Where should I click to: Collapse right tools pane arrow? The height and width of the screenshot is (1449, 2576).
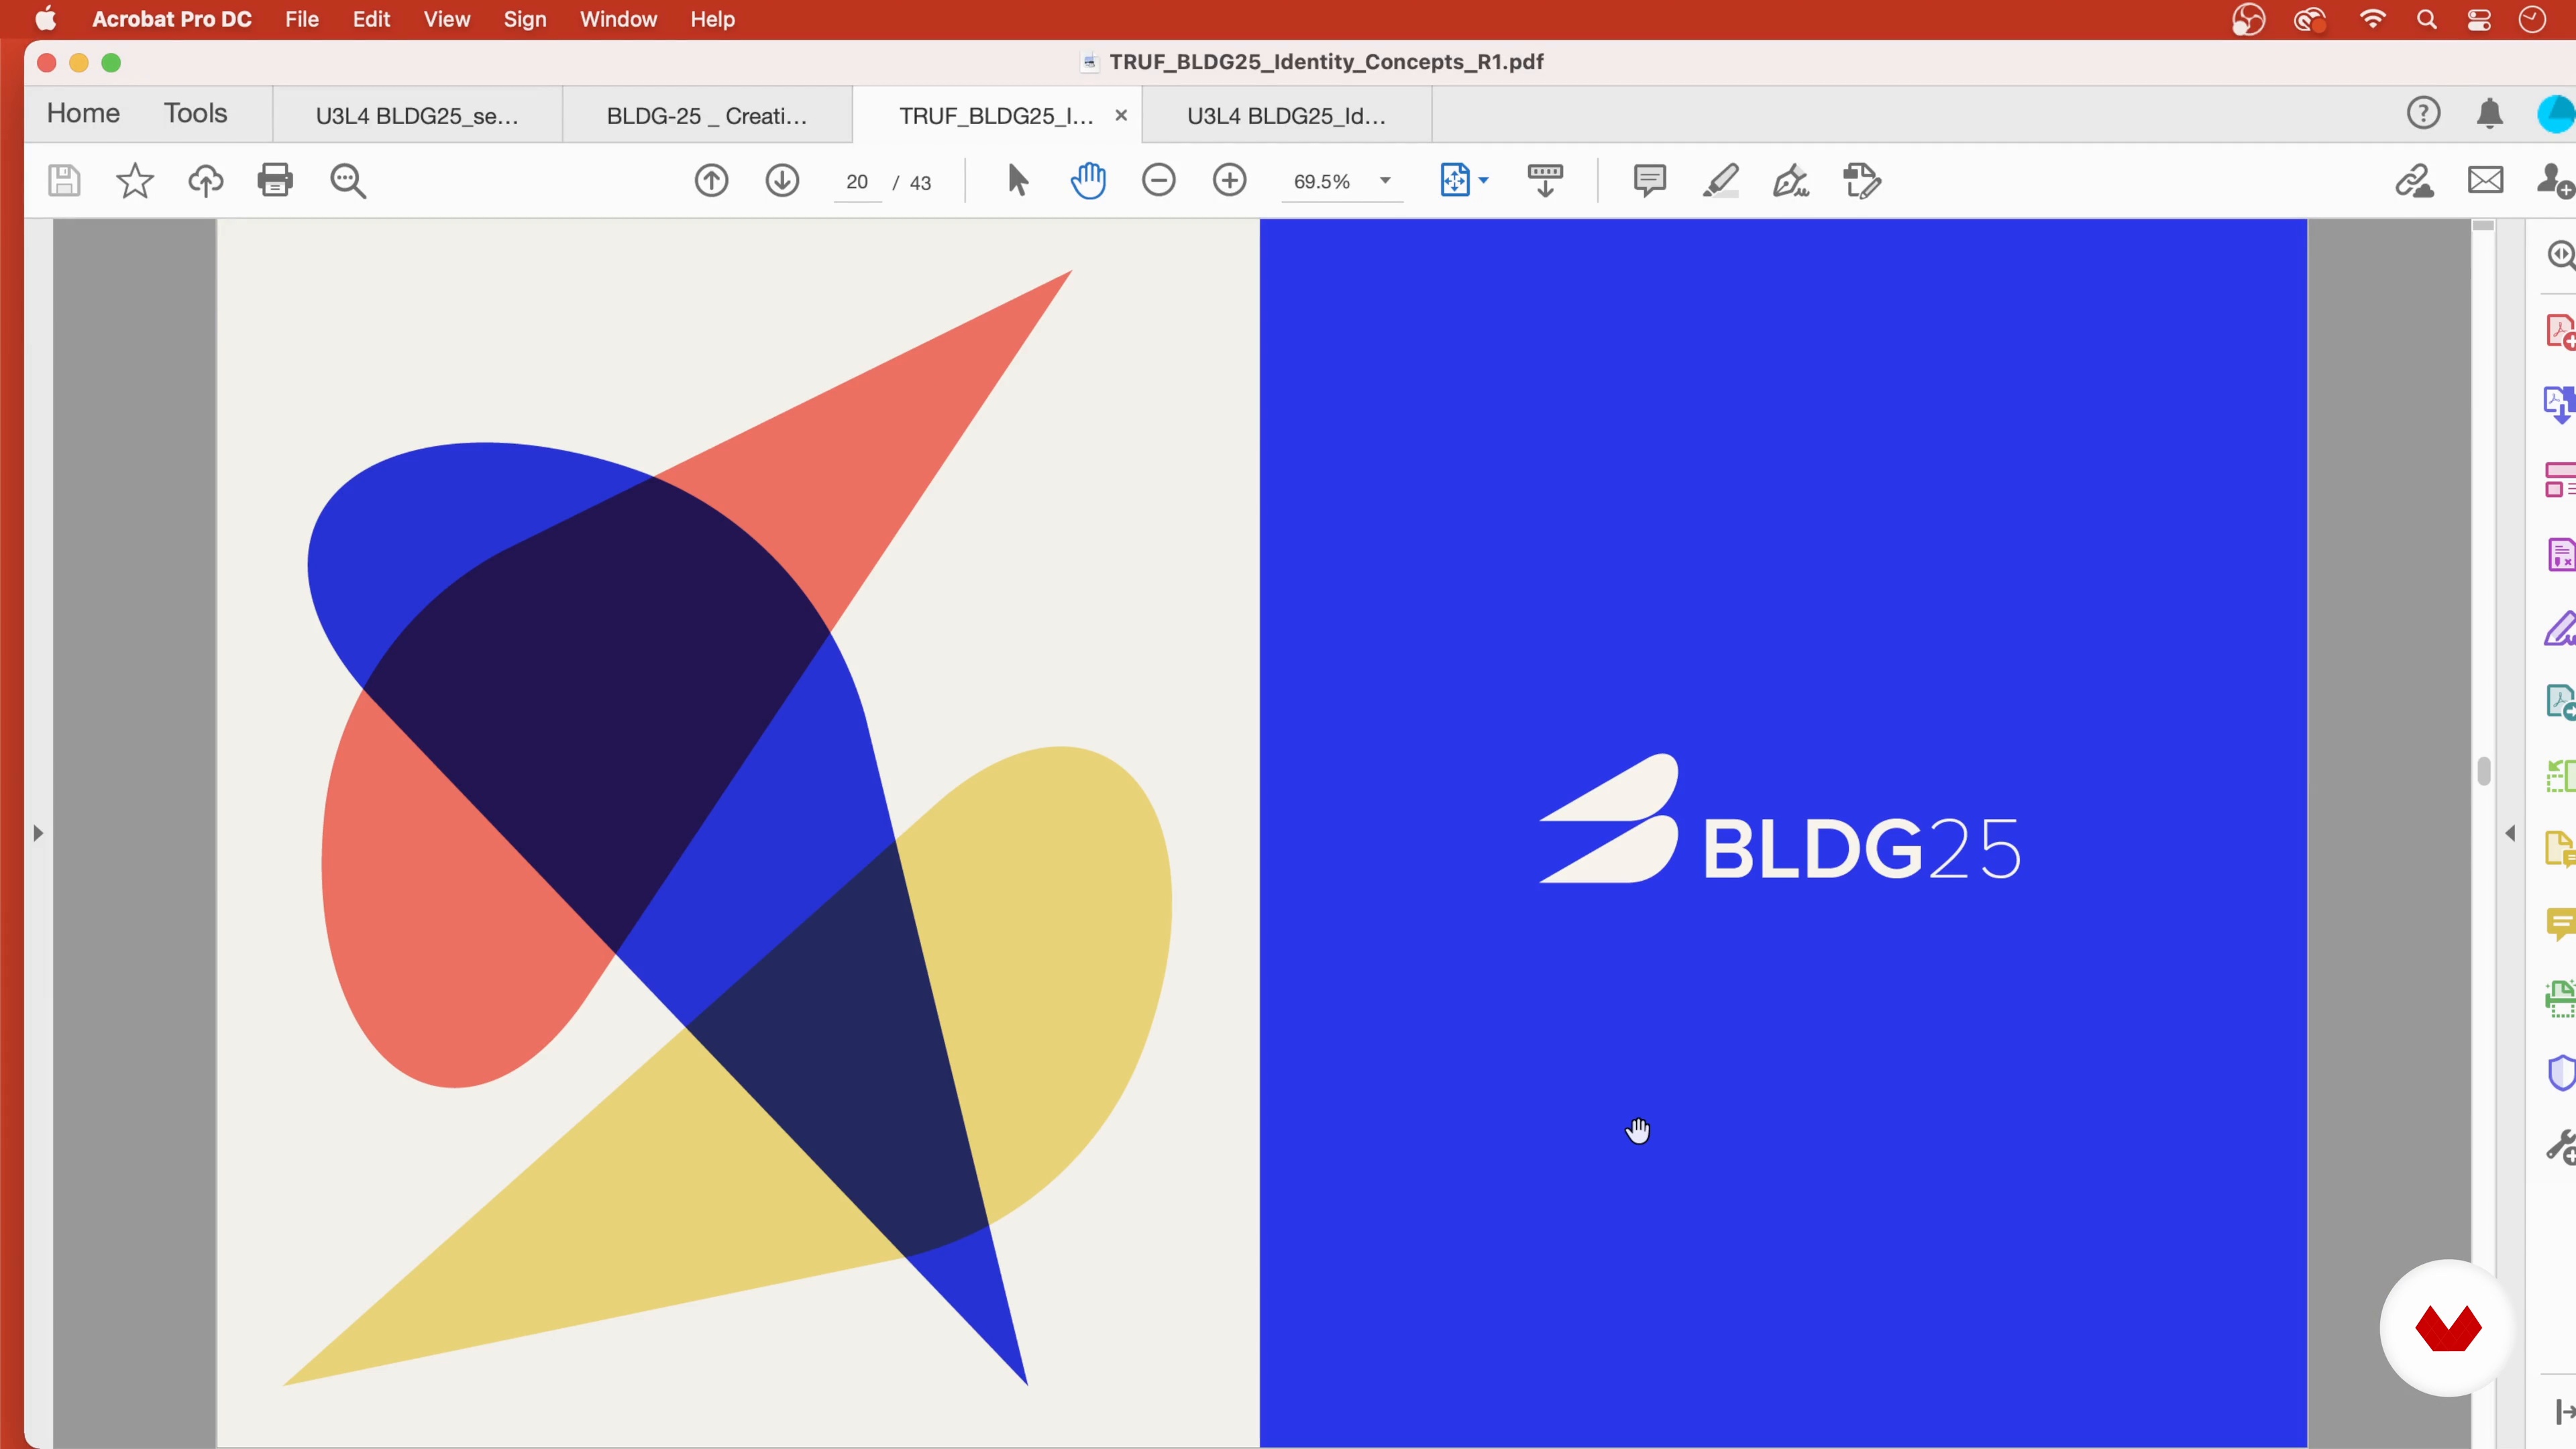click(x=2510, y=833)
